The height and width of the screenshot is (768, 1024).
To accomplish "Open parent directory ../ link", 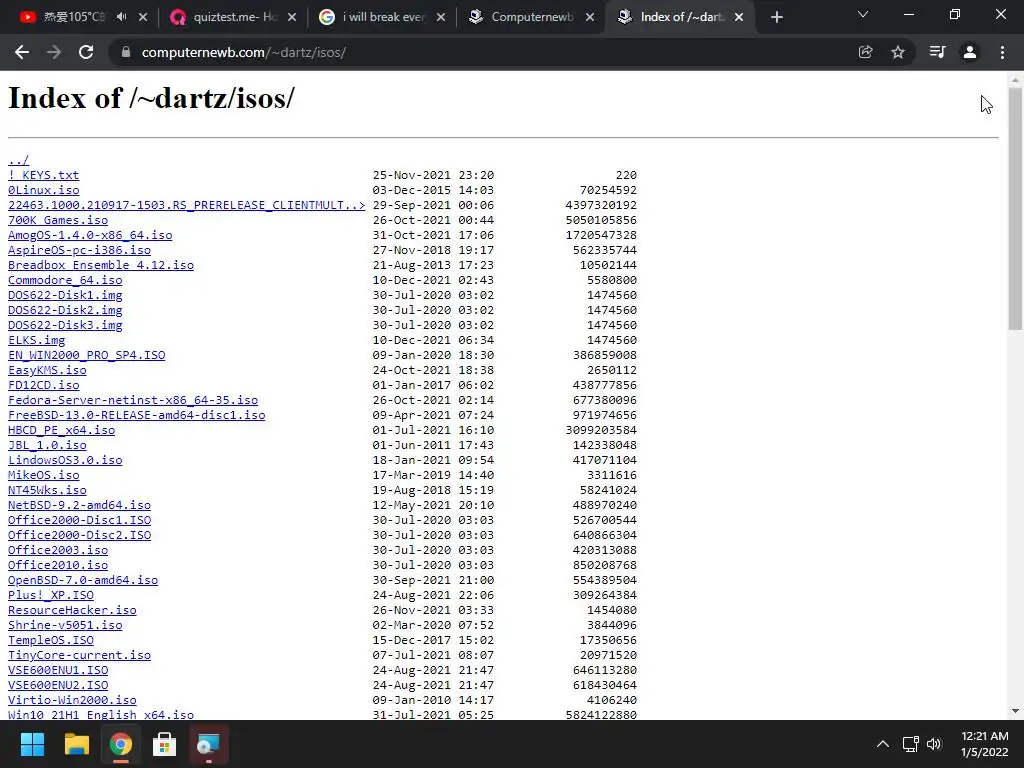I will click(x=18, y=160).
